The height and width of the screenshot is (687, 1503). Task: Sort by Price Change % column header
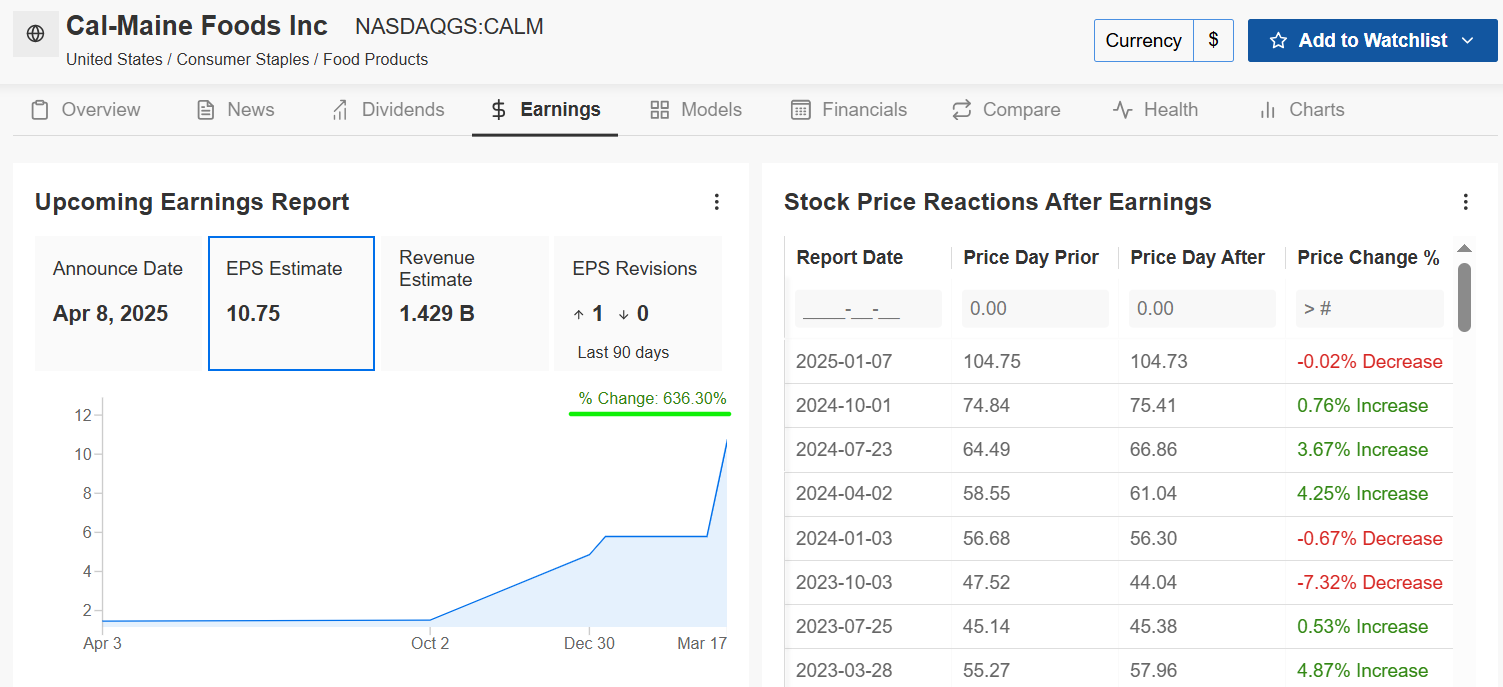pos(1368,258)
